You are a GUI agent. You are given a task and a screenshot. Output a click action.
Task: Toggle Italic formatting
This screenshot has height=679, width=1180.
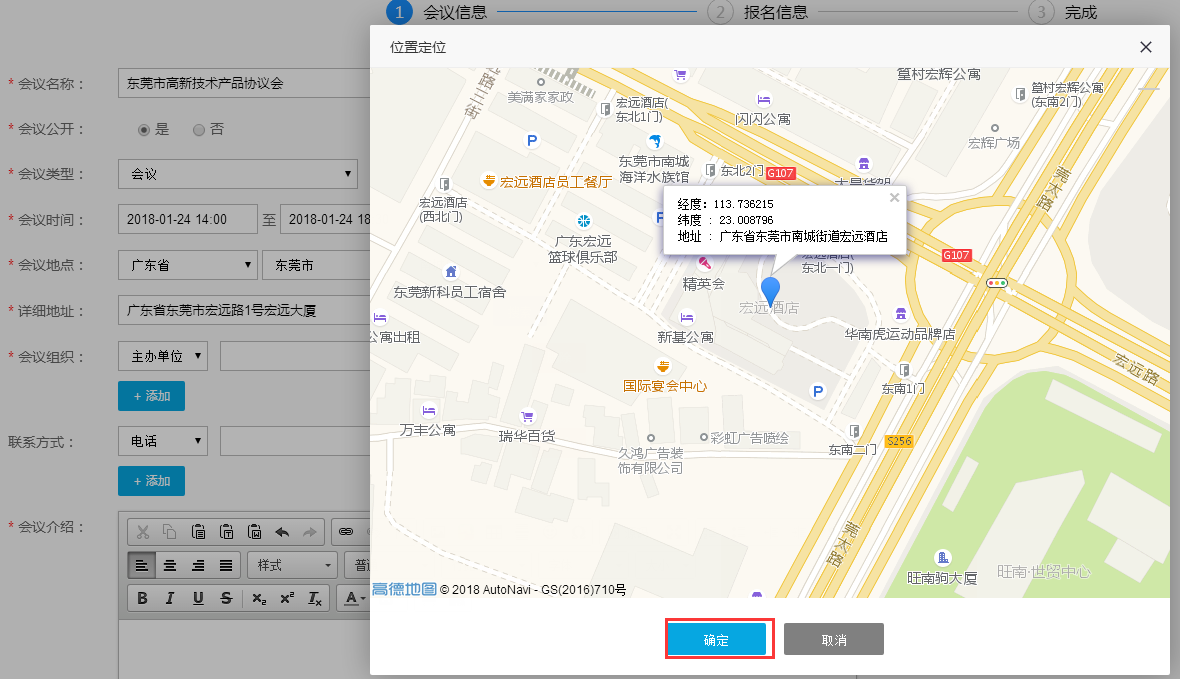pos(170,598)
